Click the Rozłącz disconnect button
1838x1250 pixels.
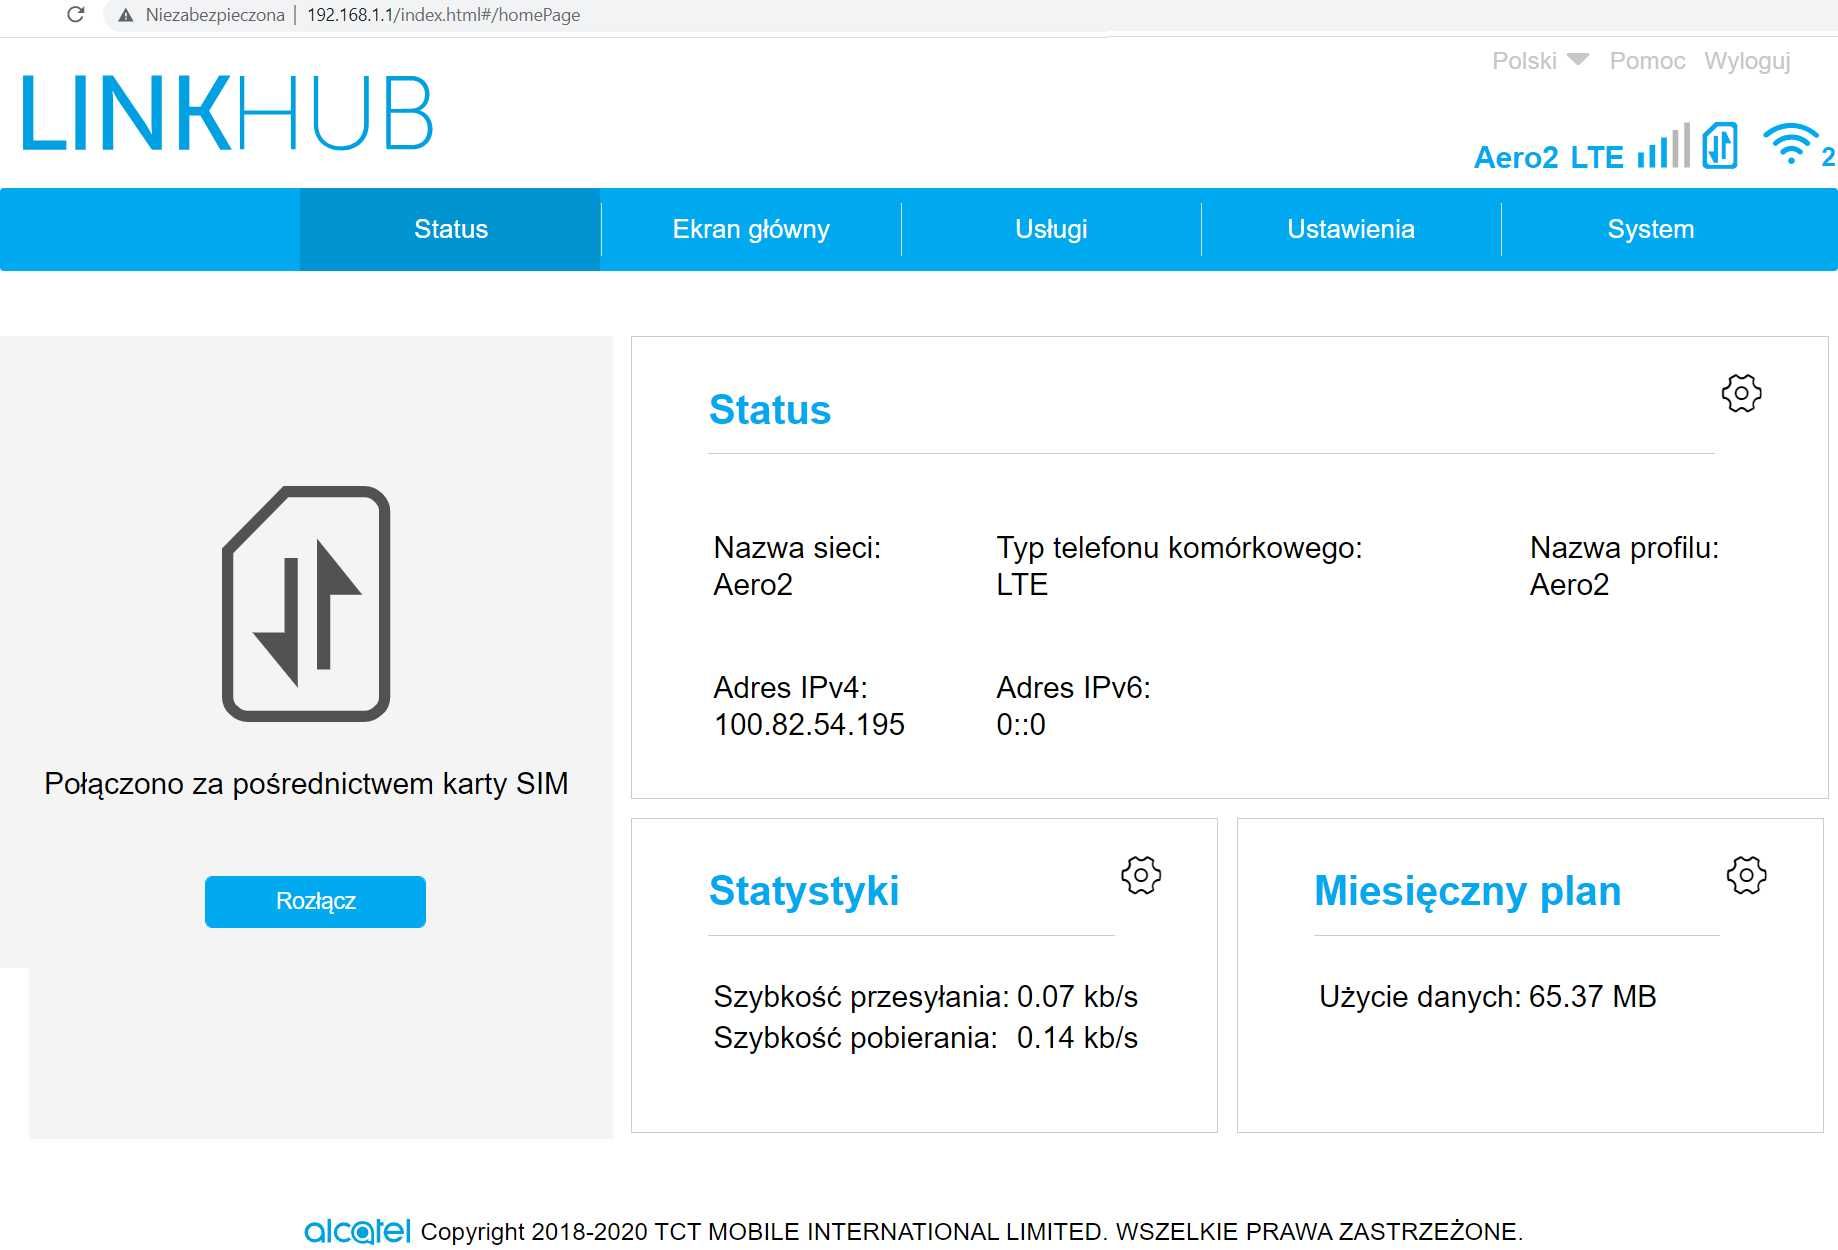pyautogui.click(x=315, y=901)
